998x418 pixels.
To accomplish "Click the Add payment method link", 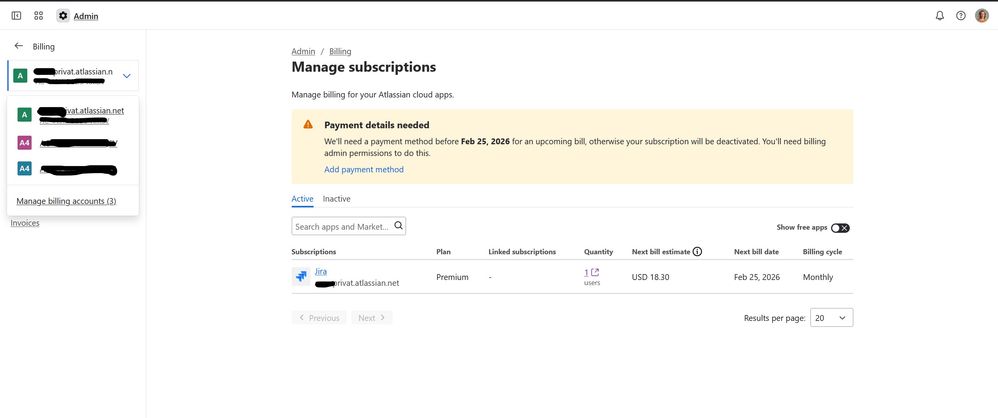I will tap(363, 169).
